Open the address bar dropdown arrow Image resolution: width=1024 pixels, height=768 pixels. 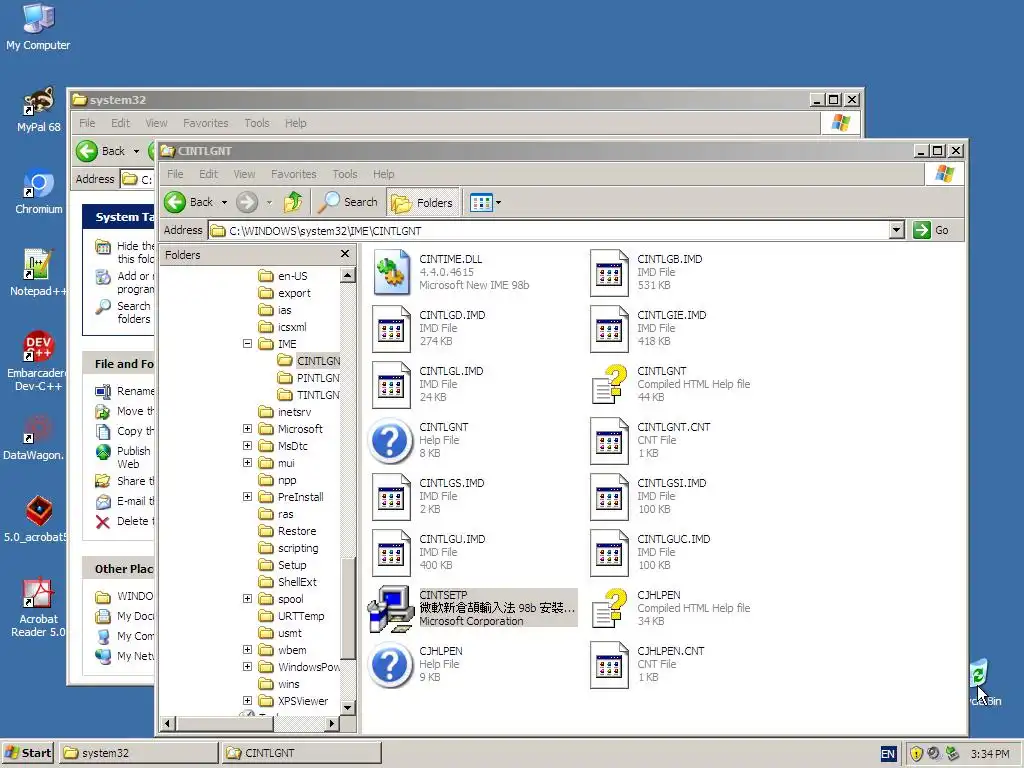pyautogui.click(x=897, y=230)
